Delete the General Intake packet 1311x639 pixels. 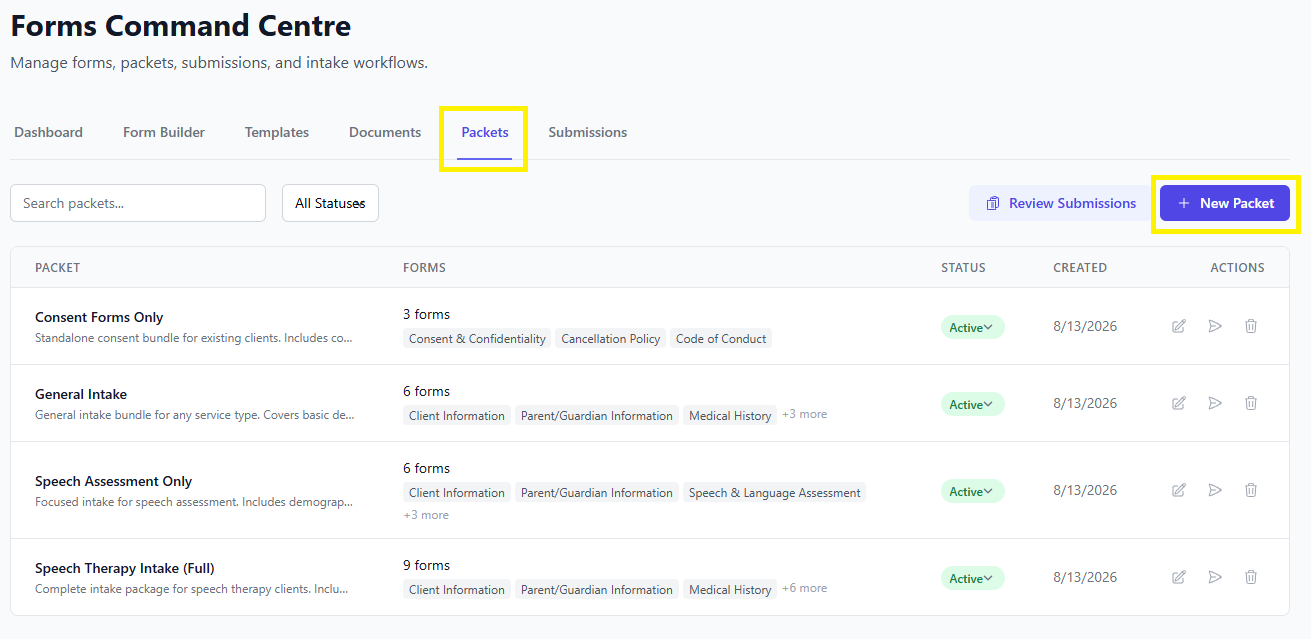pyautogui.click(x=1251, y=403)
